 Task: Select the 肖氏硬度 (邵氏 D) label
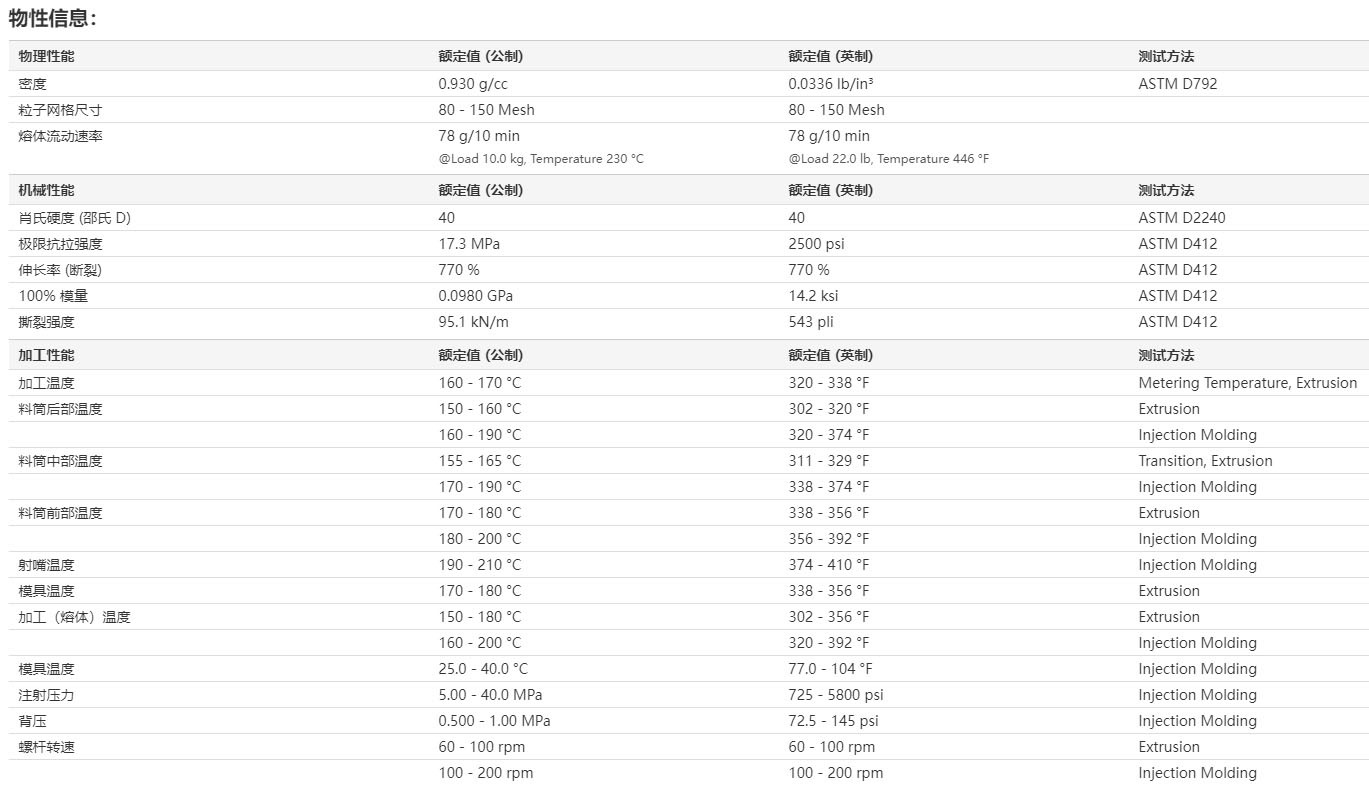(x=74, y=218)
